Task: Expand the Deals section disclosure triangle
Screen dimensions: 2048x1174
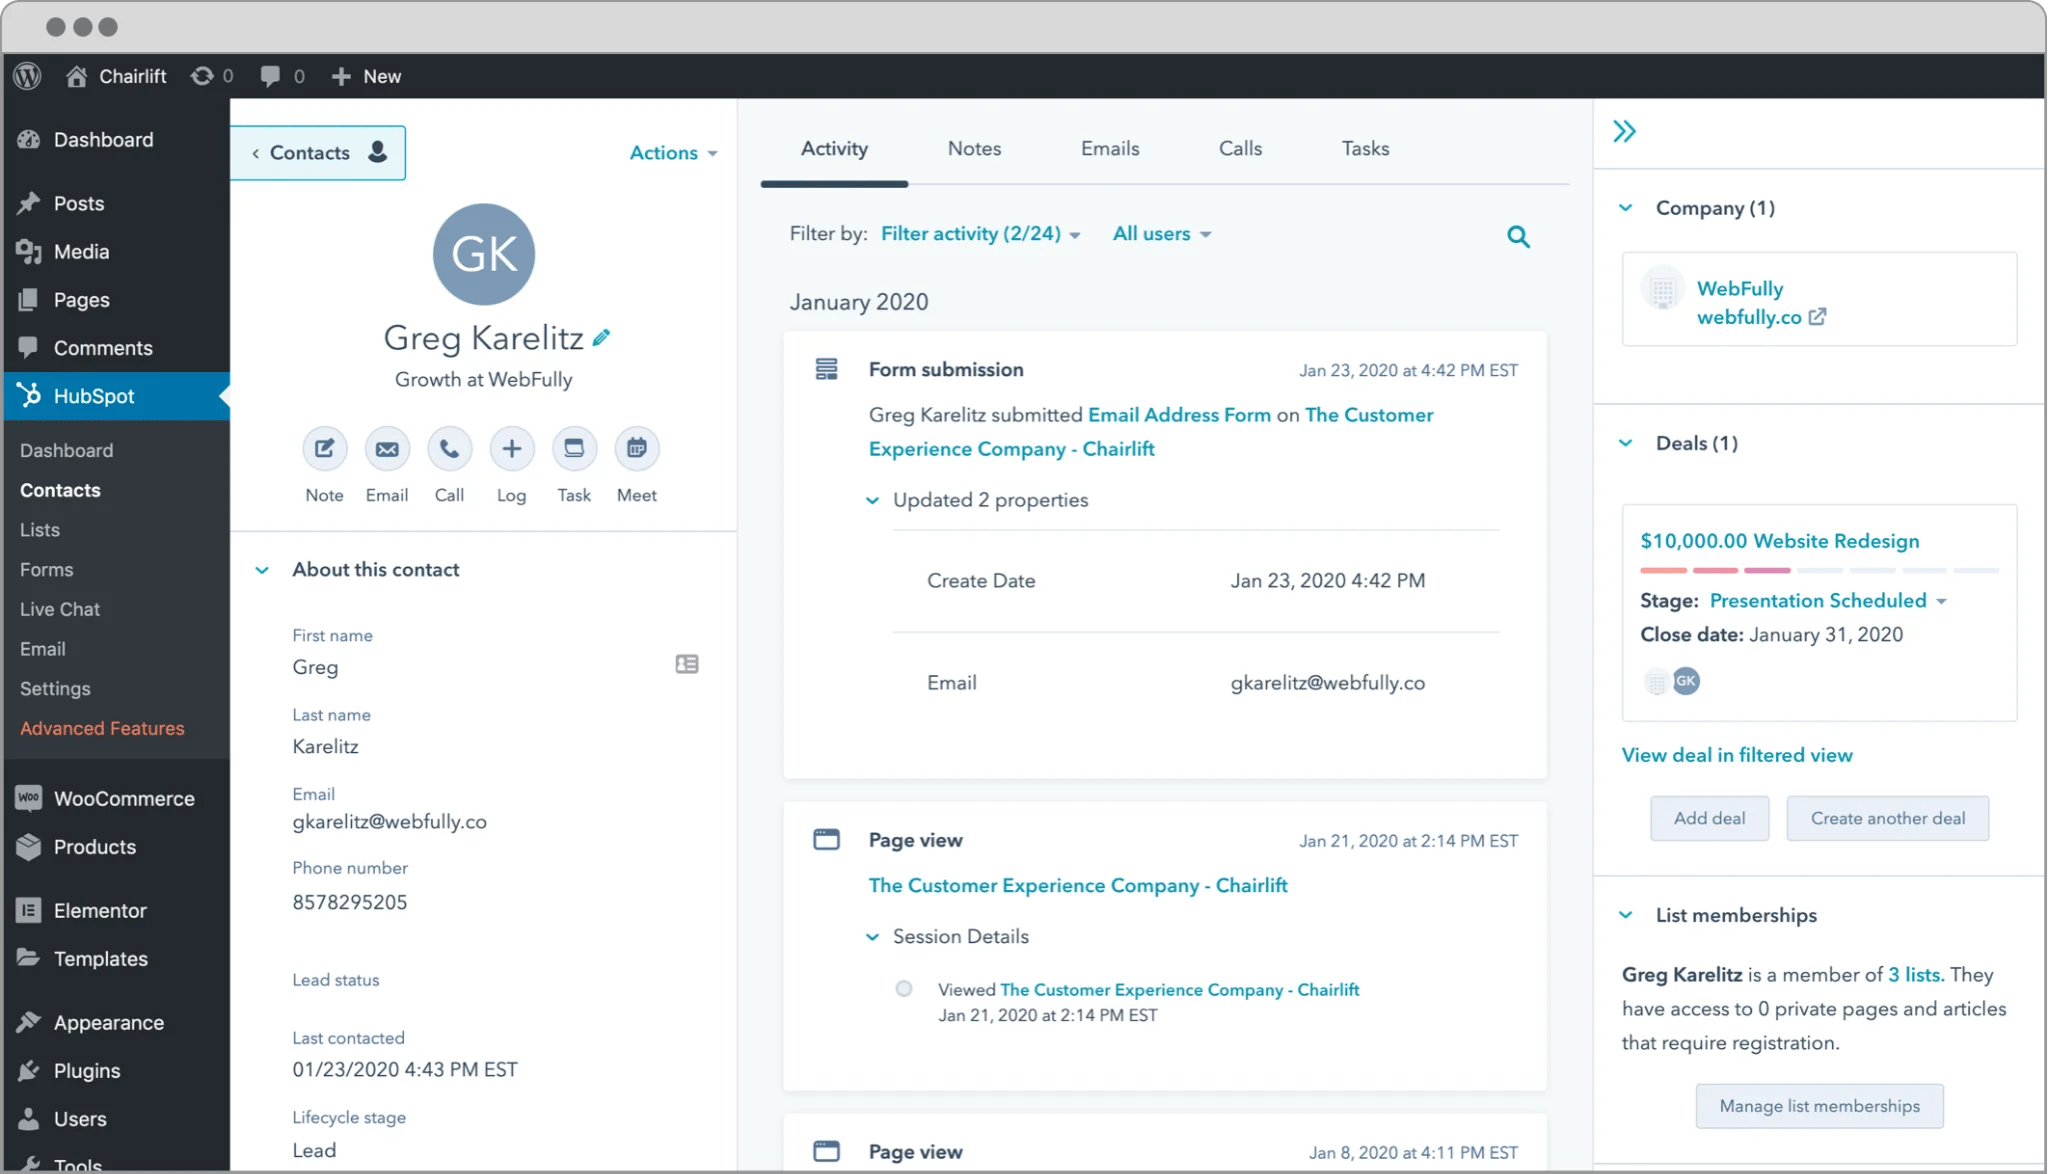Action: 1629,443
